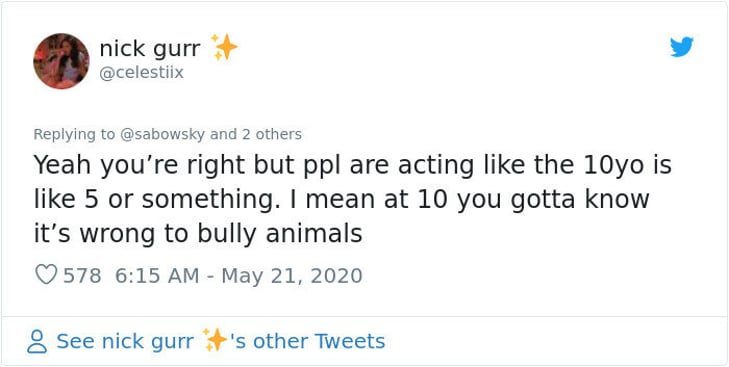Image resolution: width=729 pixels, height=367 pixels.
Task: Click the text "it's wrong to bully animals"
Action: (198, 234)
